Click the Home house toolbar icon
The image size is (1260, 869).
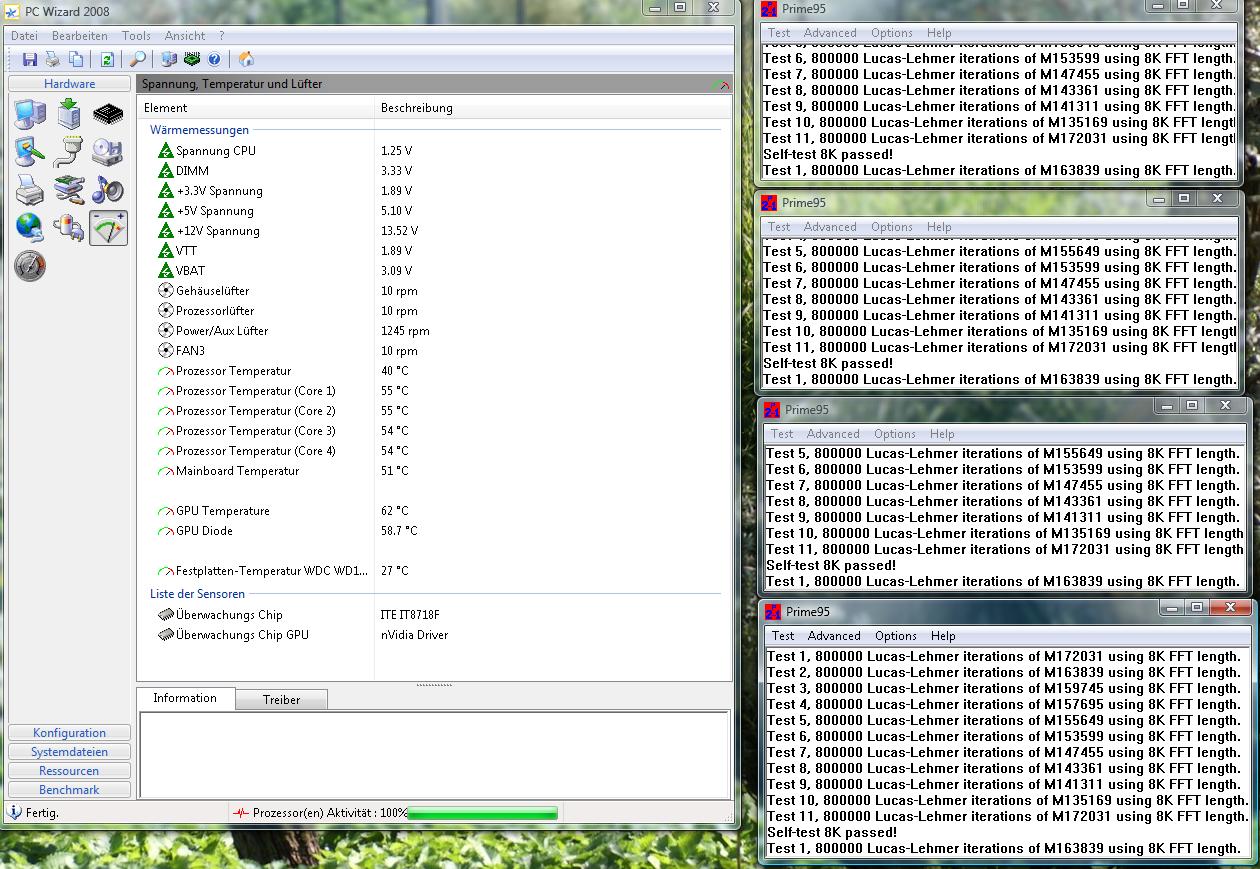(x=246, y=60)
